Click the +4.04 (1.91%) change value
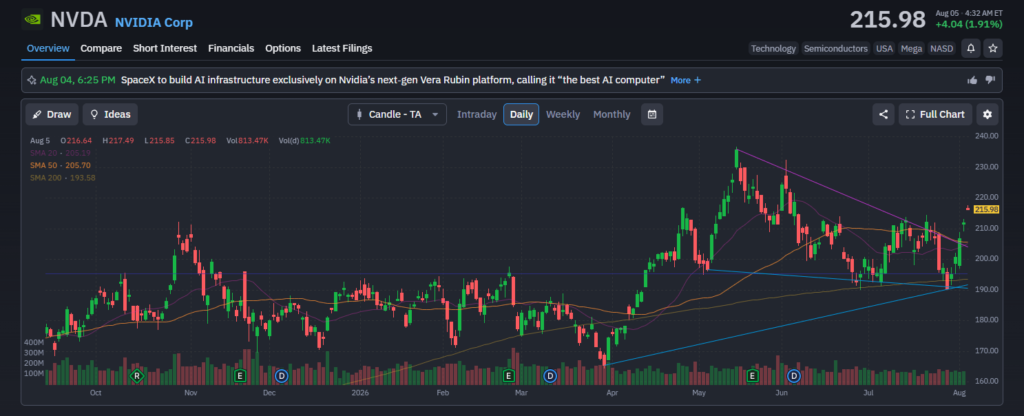Viewport: 1024px width, 416px height. coord(967,24)
